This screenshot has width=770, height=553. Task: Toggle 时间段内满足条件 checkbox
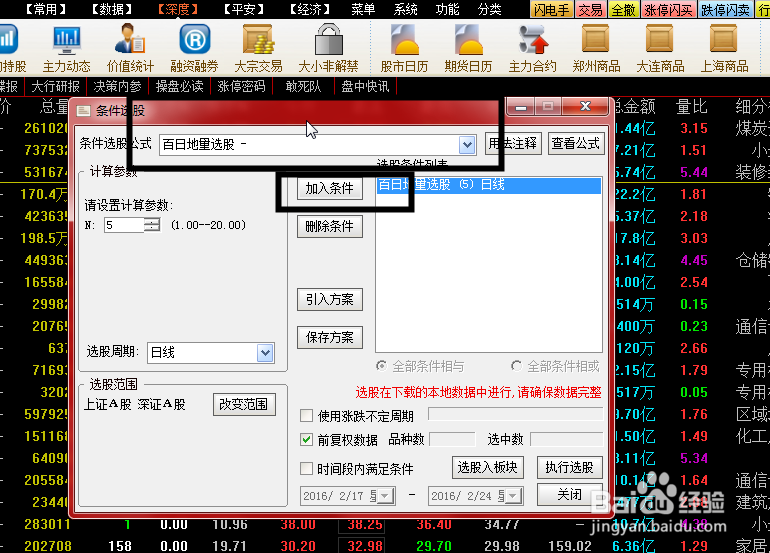[x=306, y=469]
